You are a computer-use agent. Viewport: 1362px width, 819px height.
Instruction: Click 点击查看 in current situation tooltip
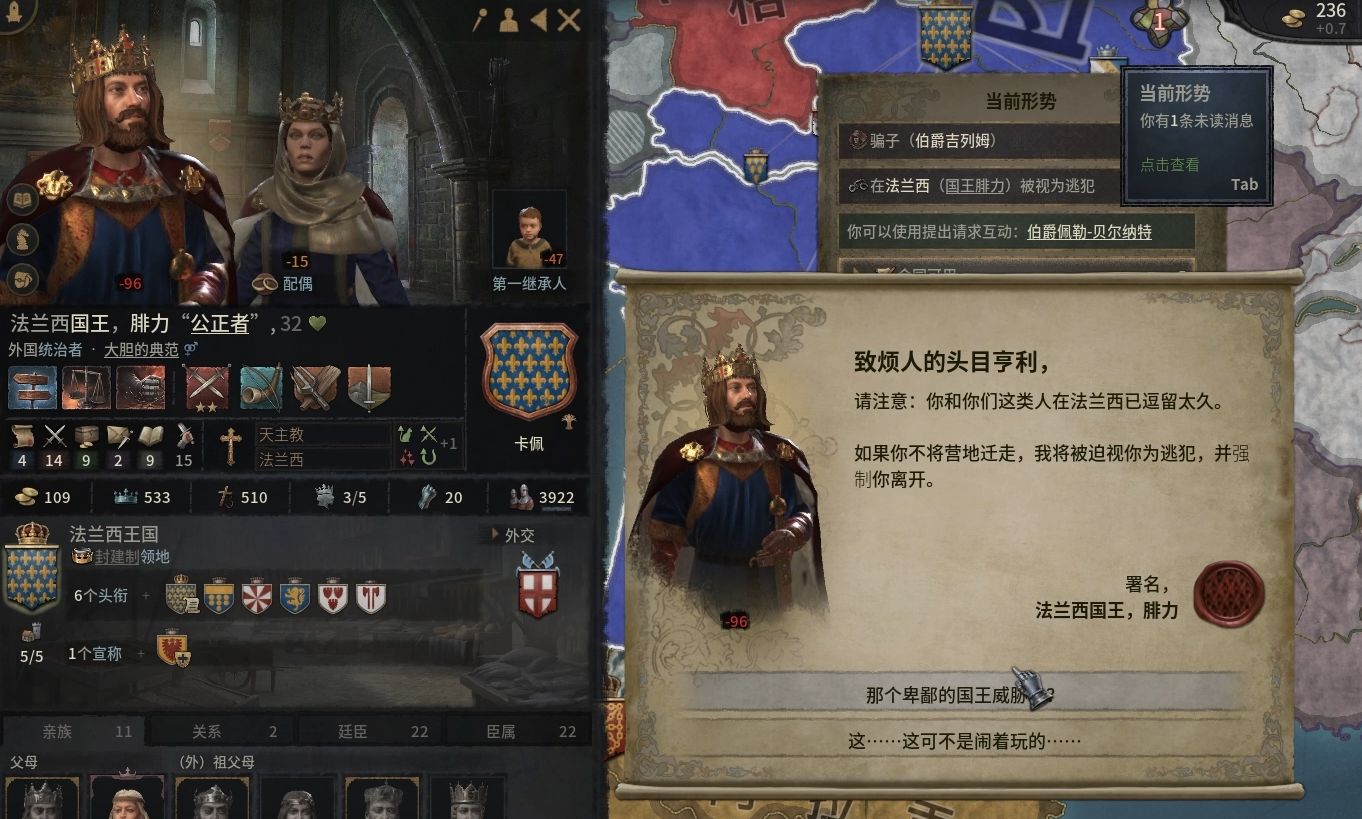coord(1170,165)
